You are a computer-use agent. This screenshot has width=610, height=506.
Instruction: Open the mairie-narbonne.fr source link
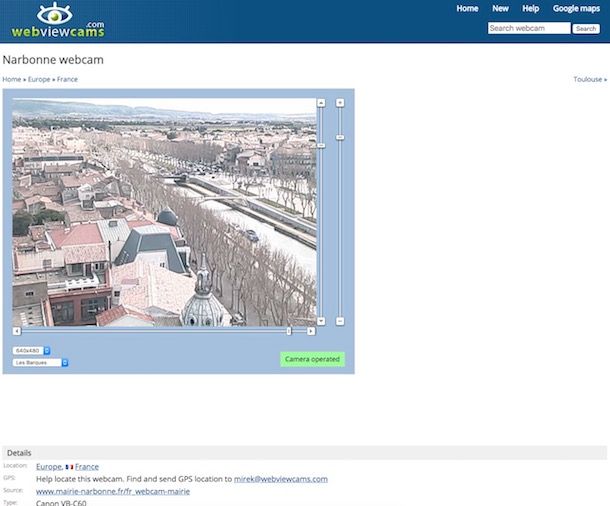pyautogui.click(x=112, y=491)
